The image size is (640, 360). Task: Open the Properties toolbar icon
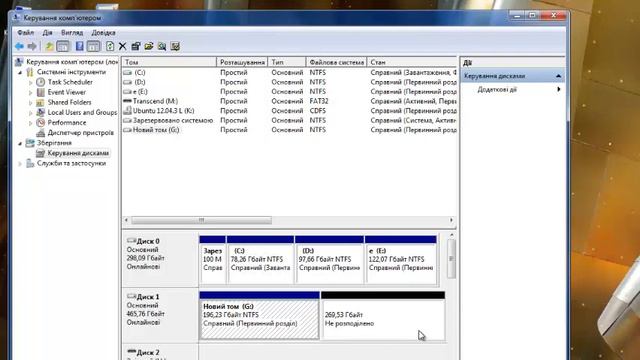coord(136,47)
